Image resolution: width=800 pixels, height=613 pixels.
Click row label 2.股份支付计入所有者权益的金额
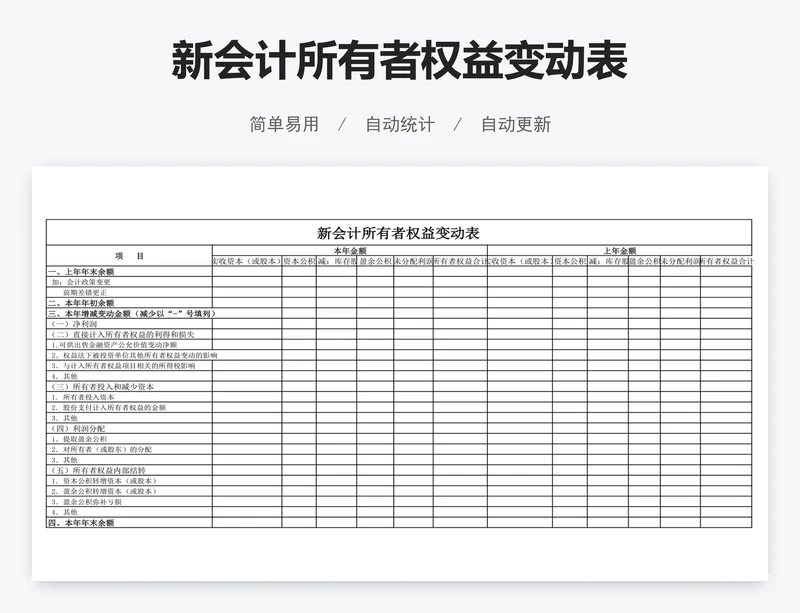[x=109, y=407]
